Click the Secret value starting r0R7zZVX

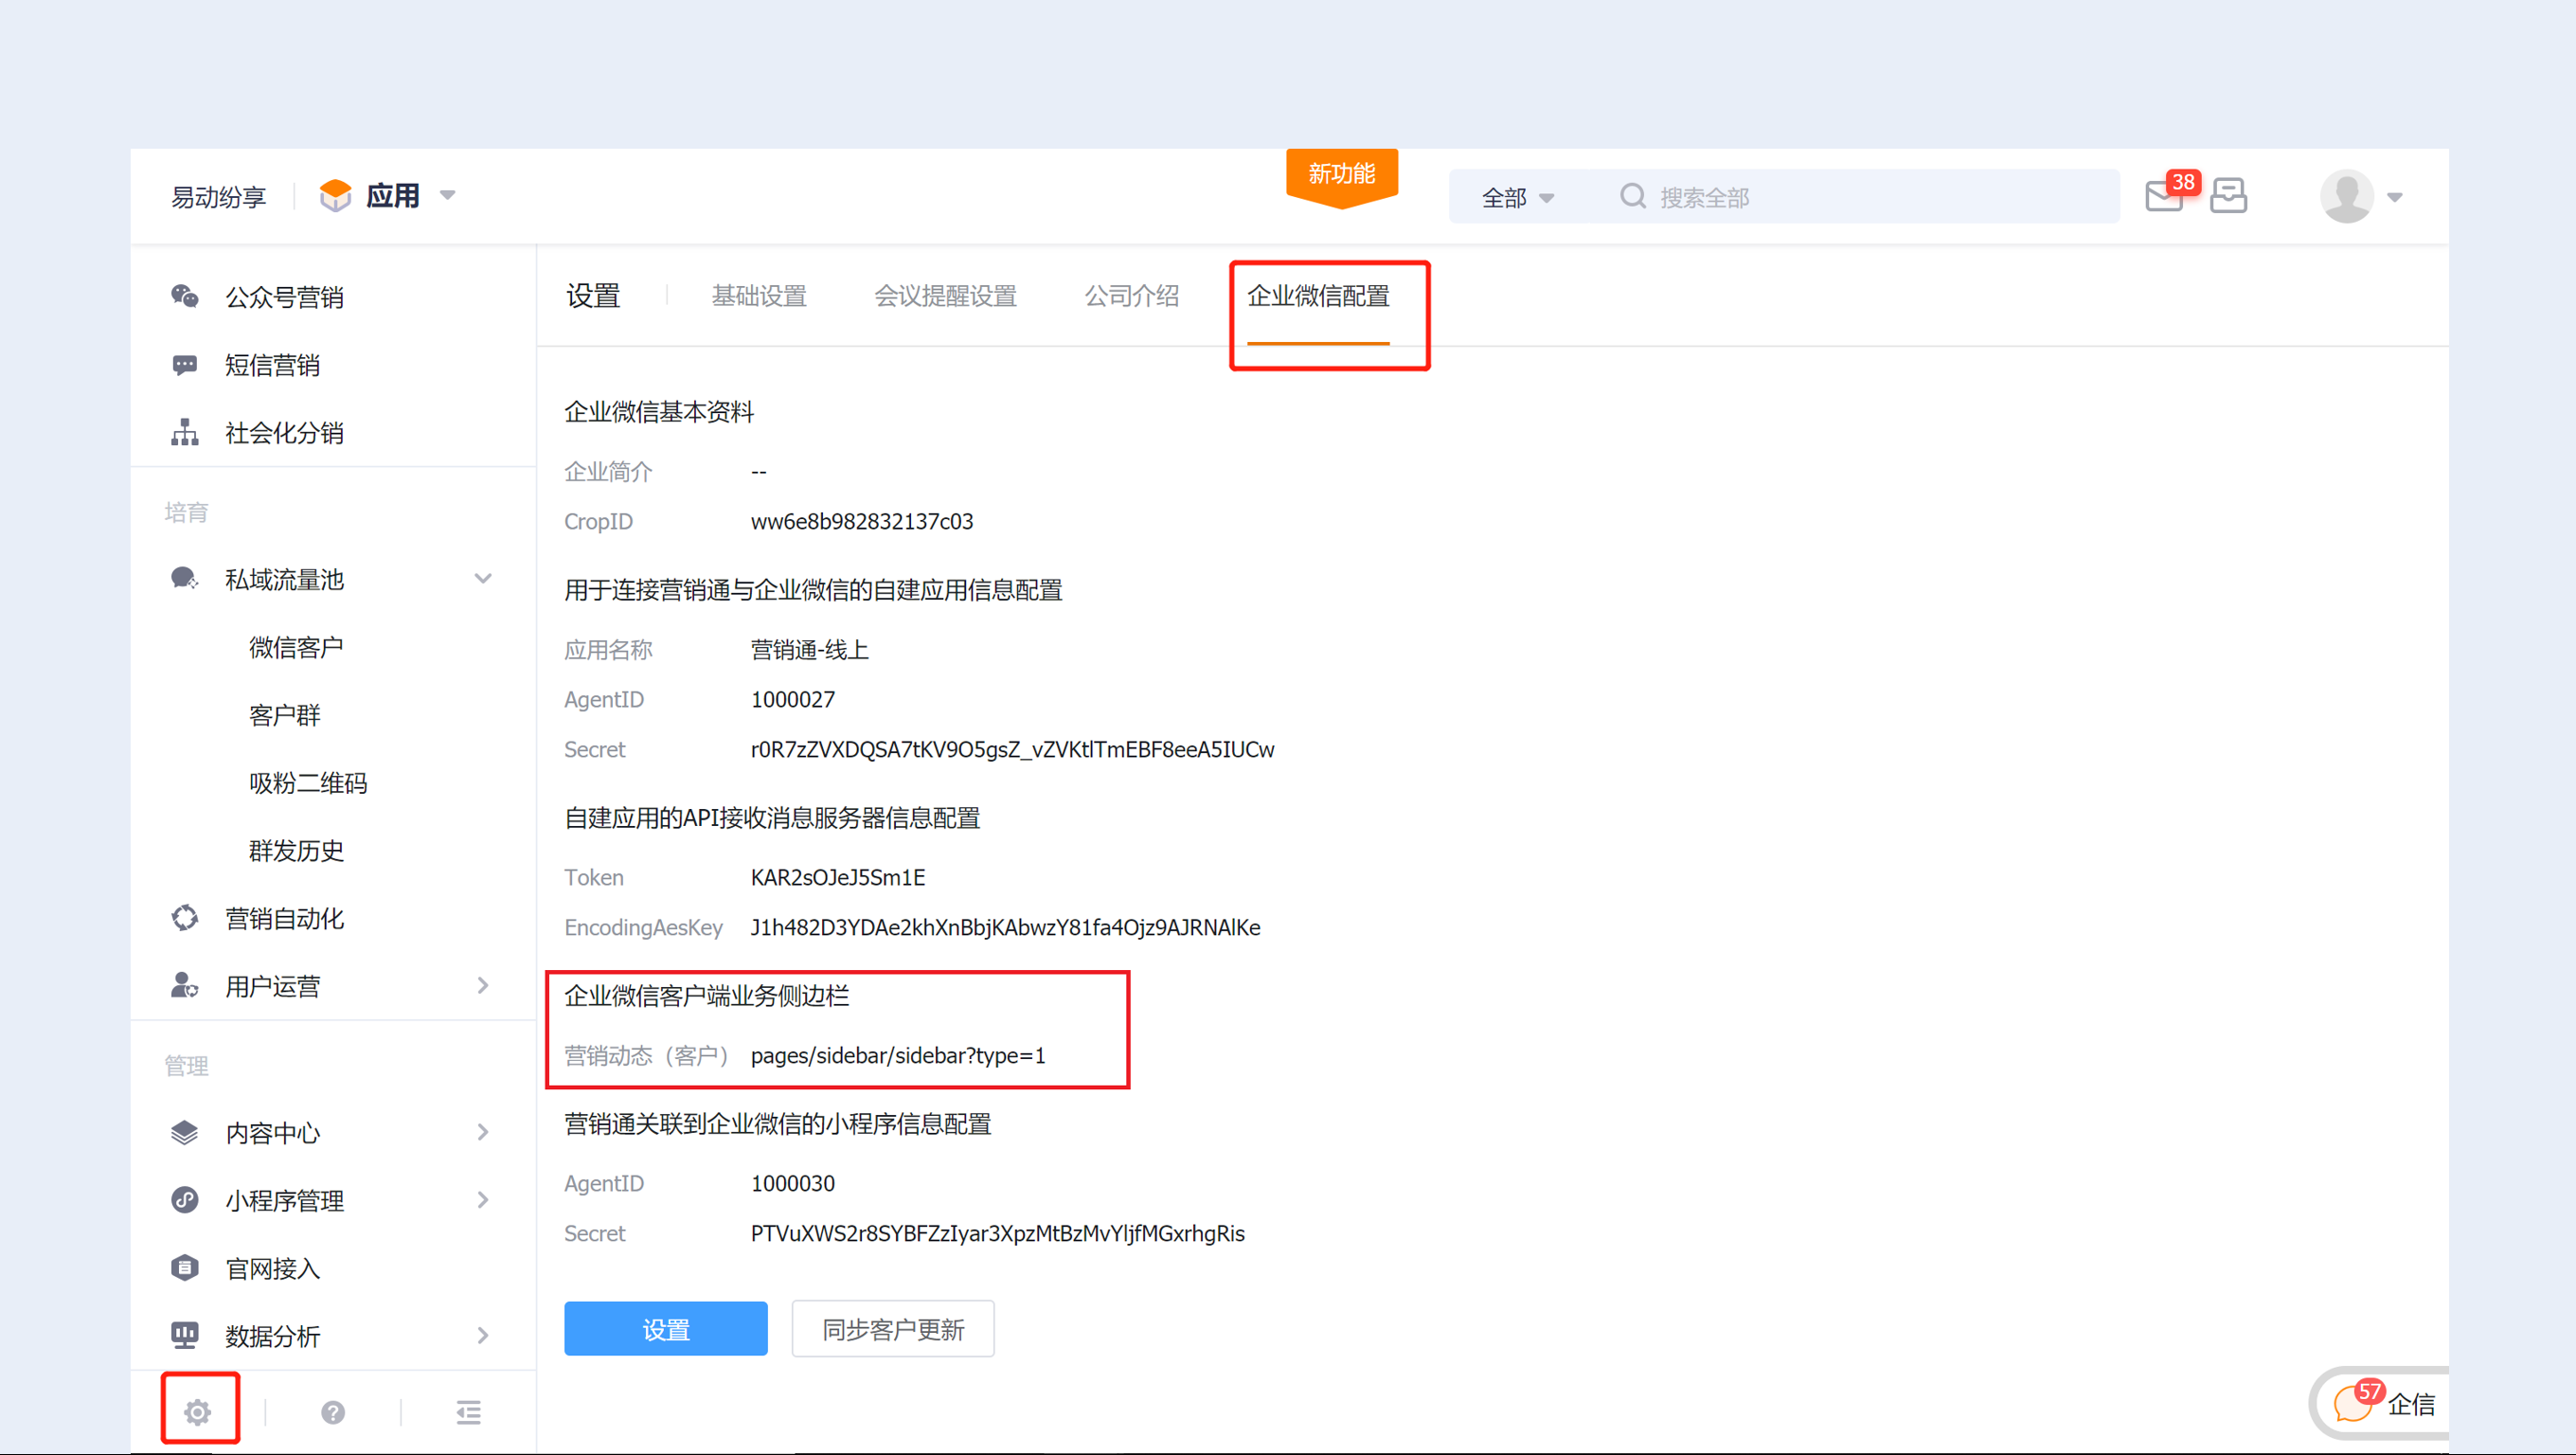[x=1012, y=749]
